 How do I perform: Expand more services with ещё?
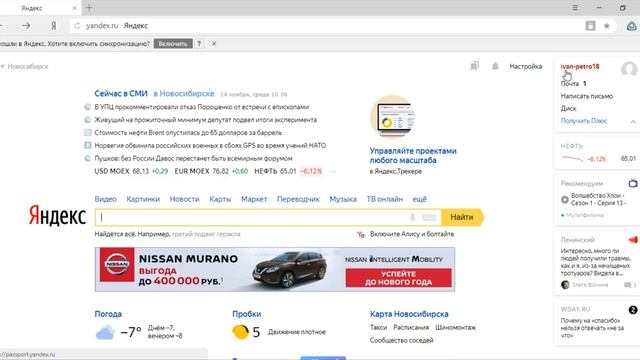(x=419, y=199)
